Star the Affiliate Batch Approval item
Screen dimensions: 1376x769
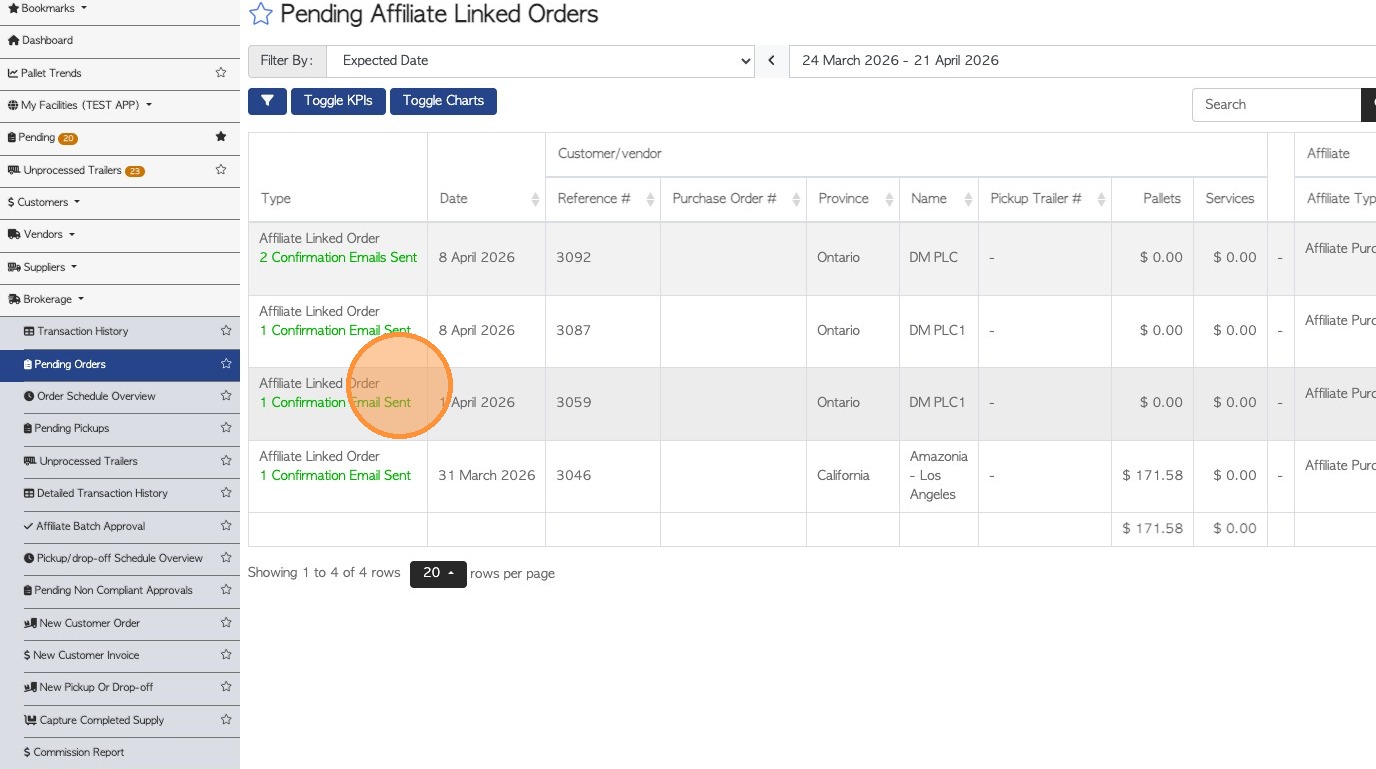pyautogui.click(x=226, y=526)
